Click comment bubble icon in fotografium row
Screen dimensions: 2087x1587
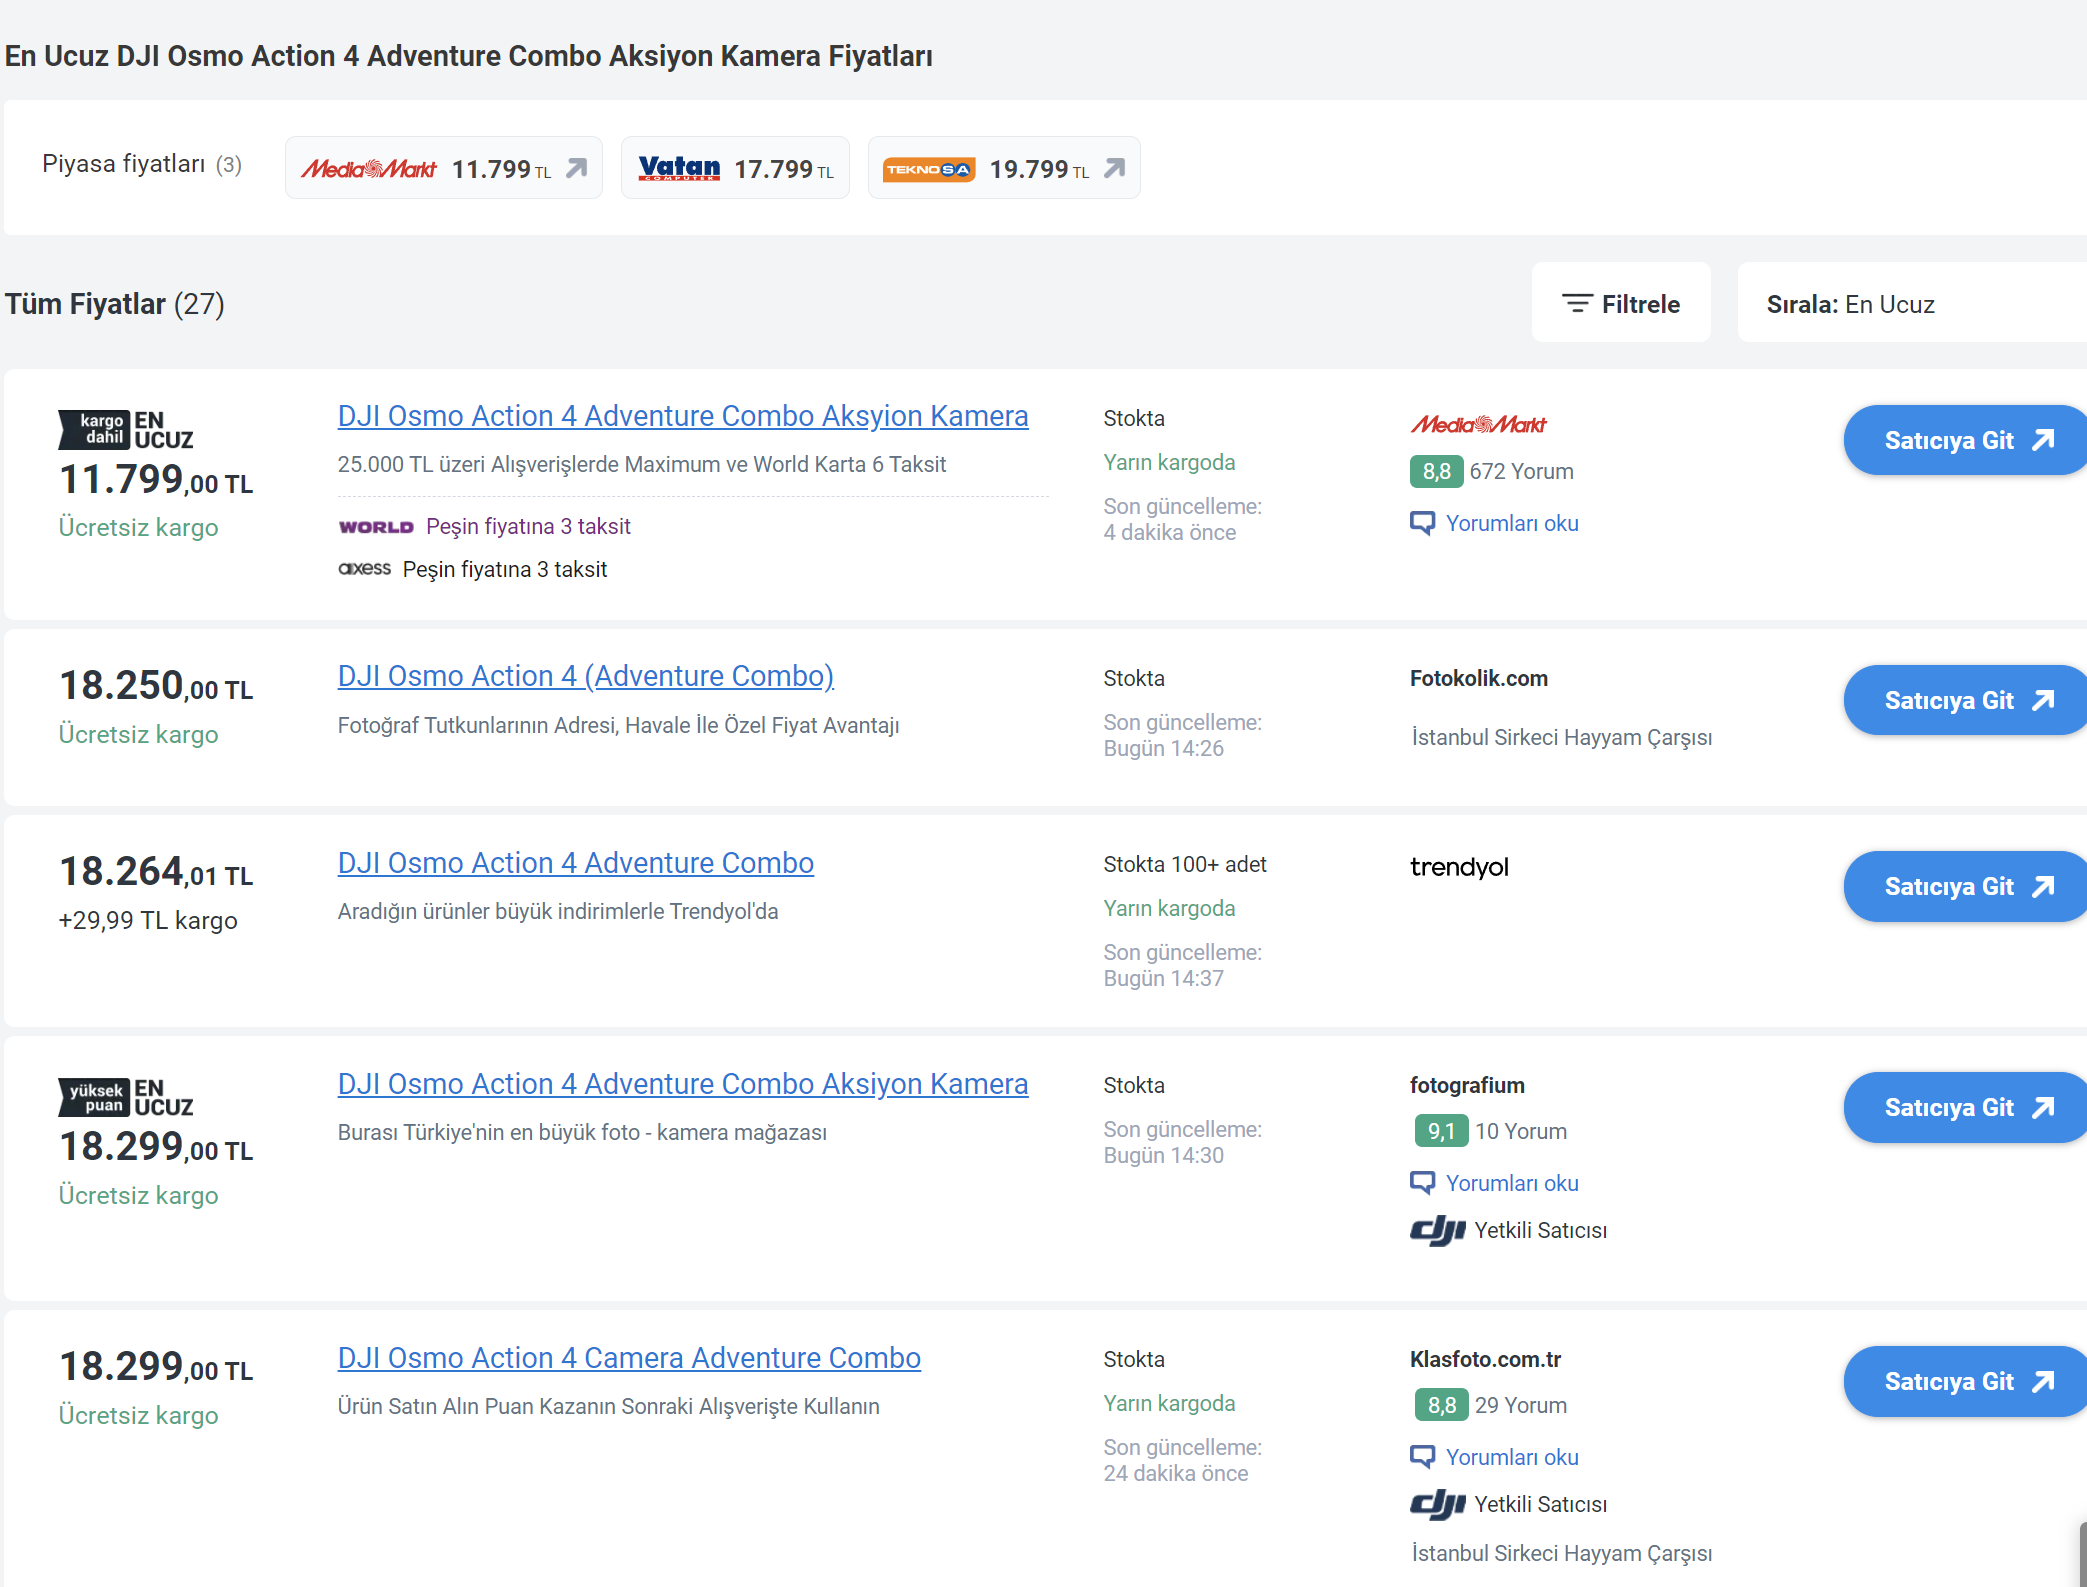point(1422,1183)
